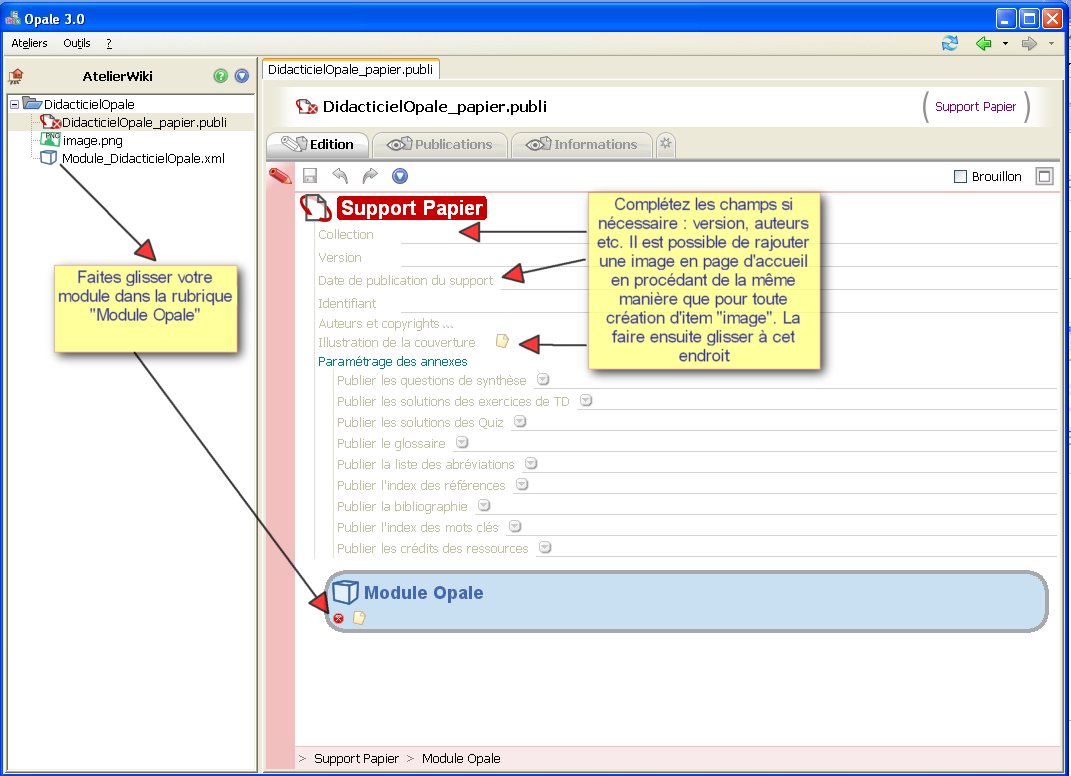1071x776 pixels.
Task: Click the red error icon in Module Opale
Action: [339, 618]
